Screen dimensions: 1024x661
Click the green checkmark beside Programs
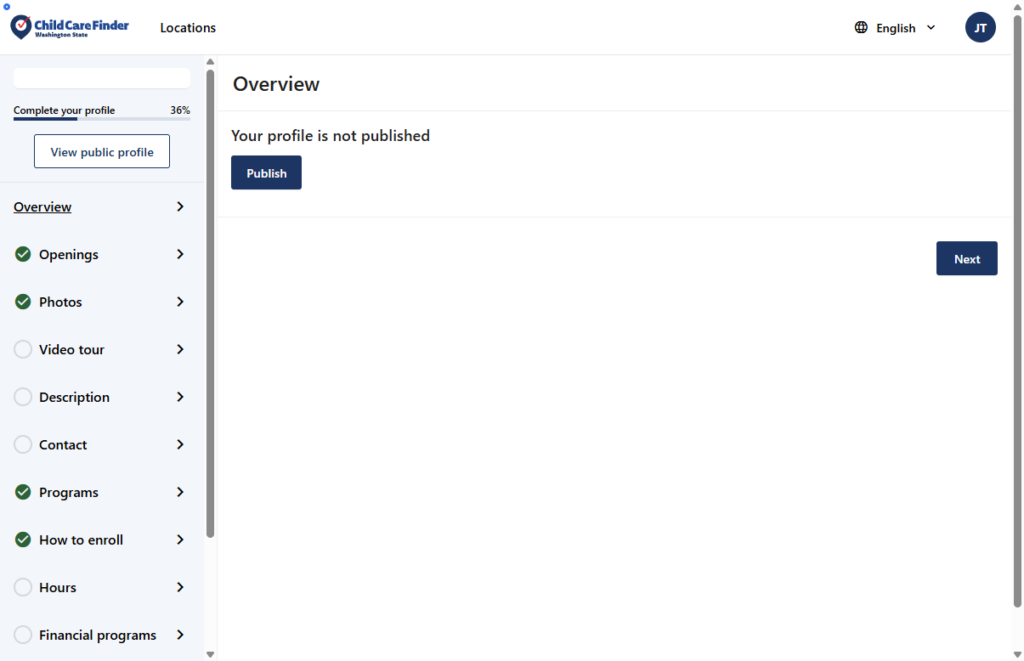23,492
